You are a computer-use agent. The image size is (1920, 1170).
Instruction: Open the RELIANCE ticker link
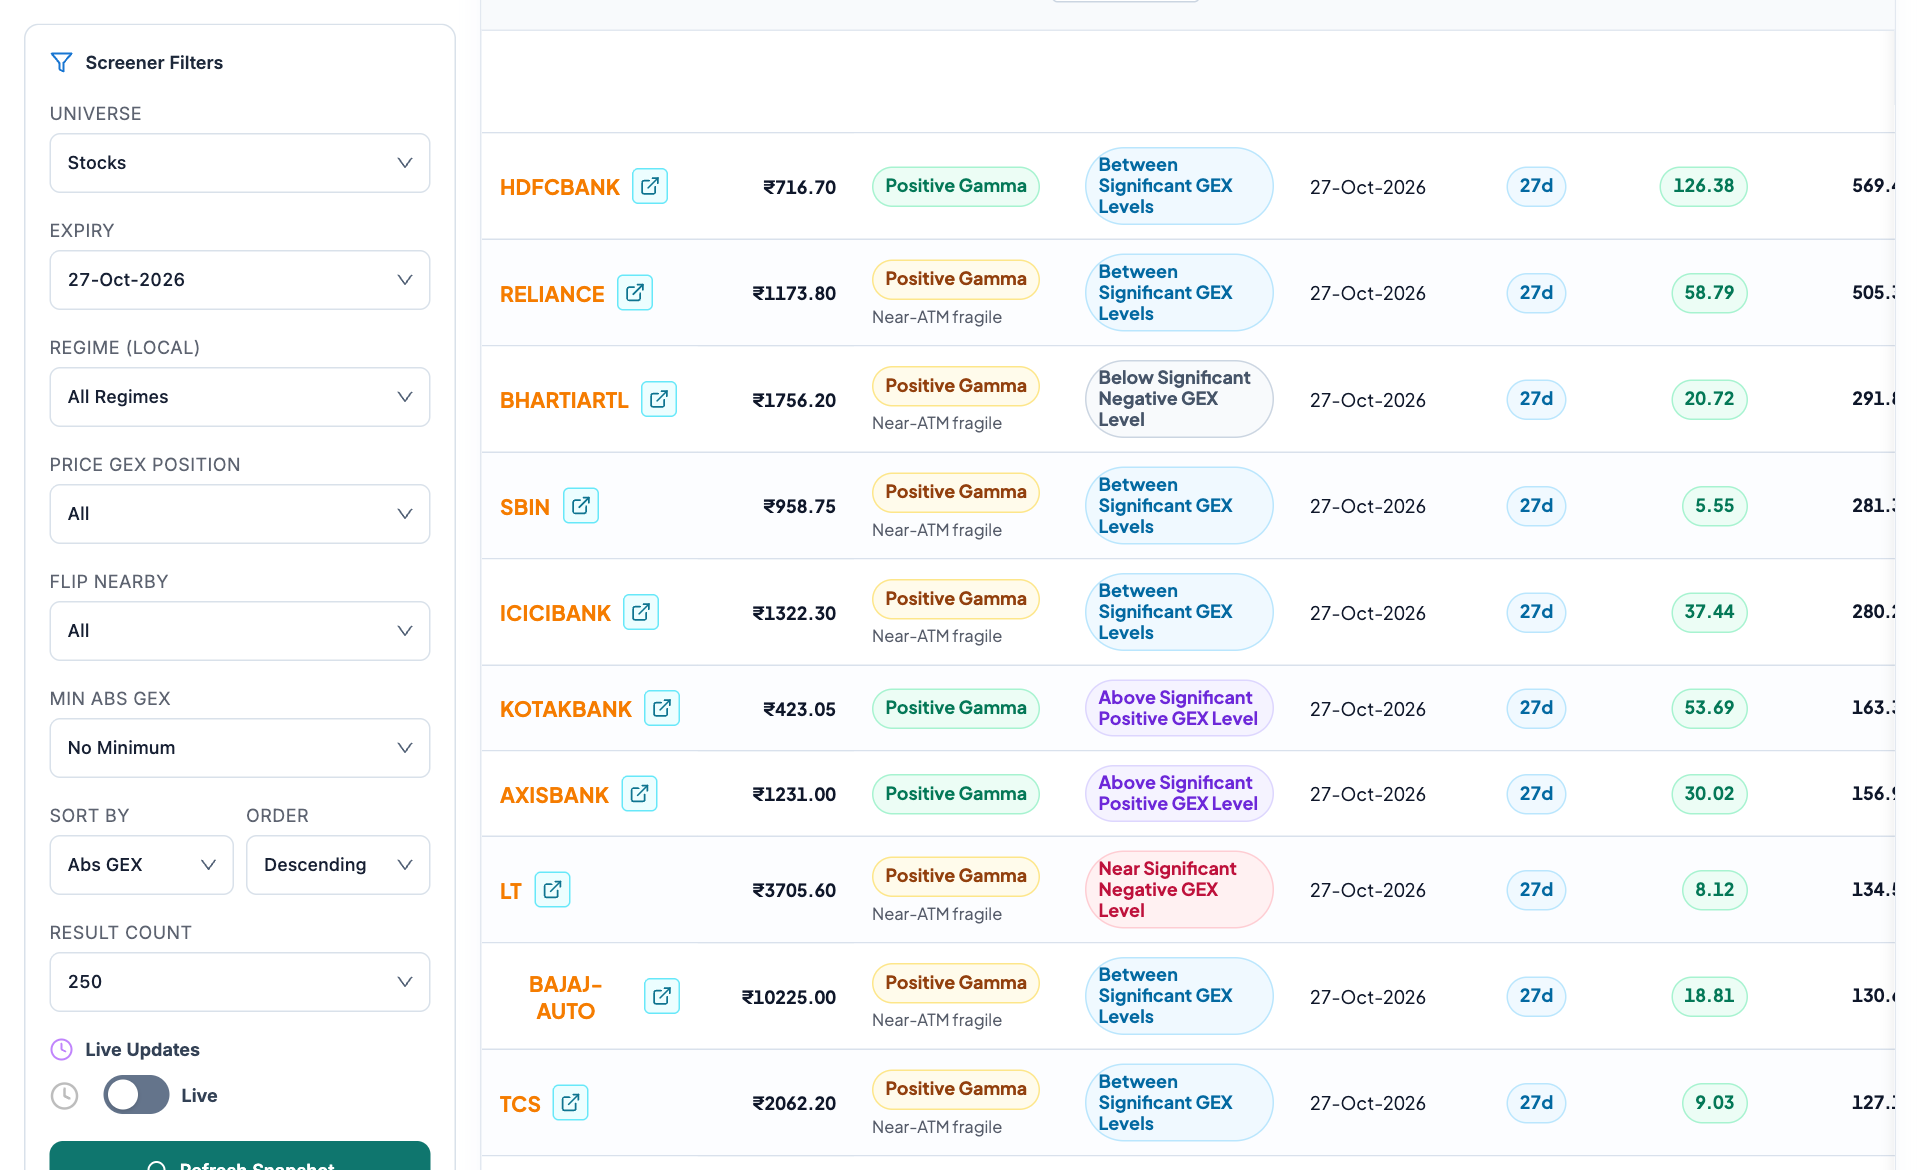point(552,294)
